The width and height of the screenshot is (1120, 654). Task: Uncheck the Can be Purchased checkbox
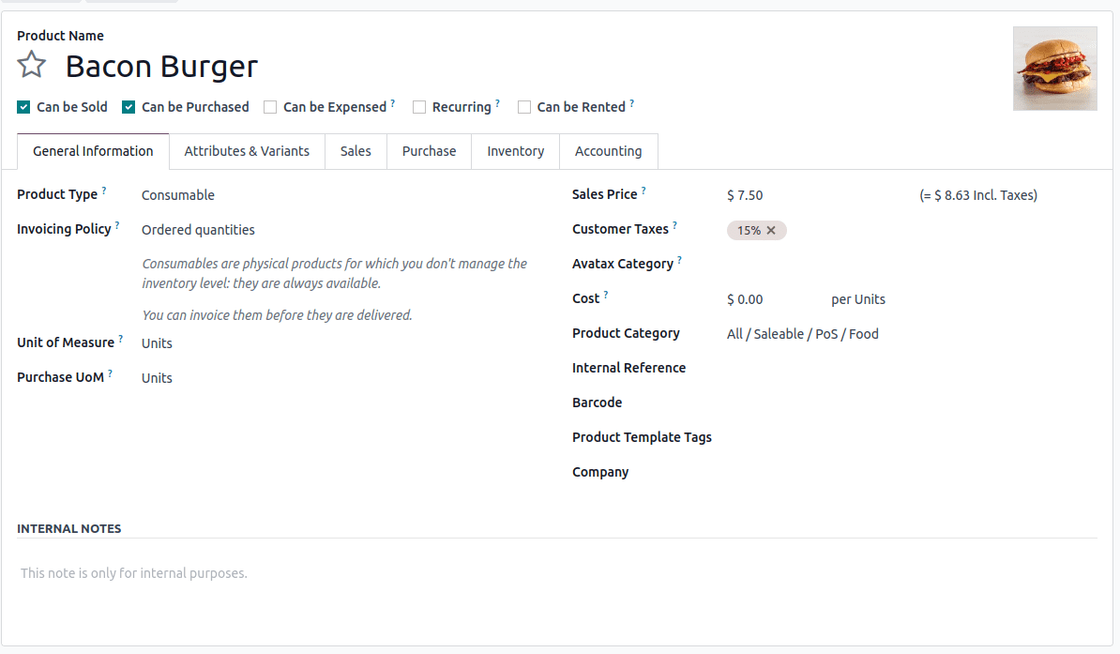coord(129,107)
